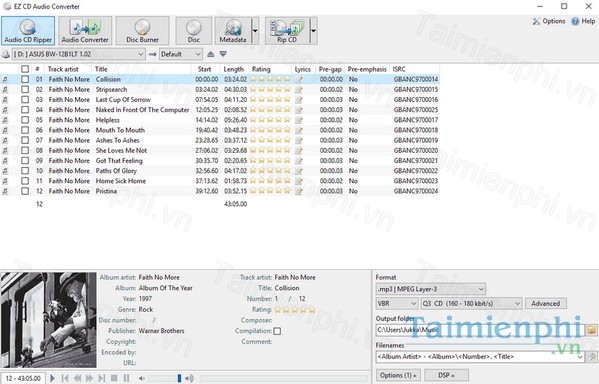Check the box for track 02 Stripsearch

(25, 89)
